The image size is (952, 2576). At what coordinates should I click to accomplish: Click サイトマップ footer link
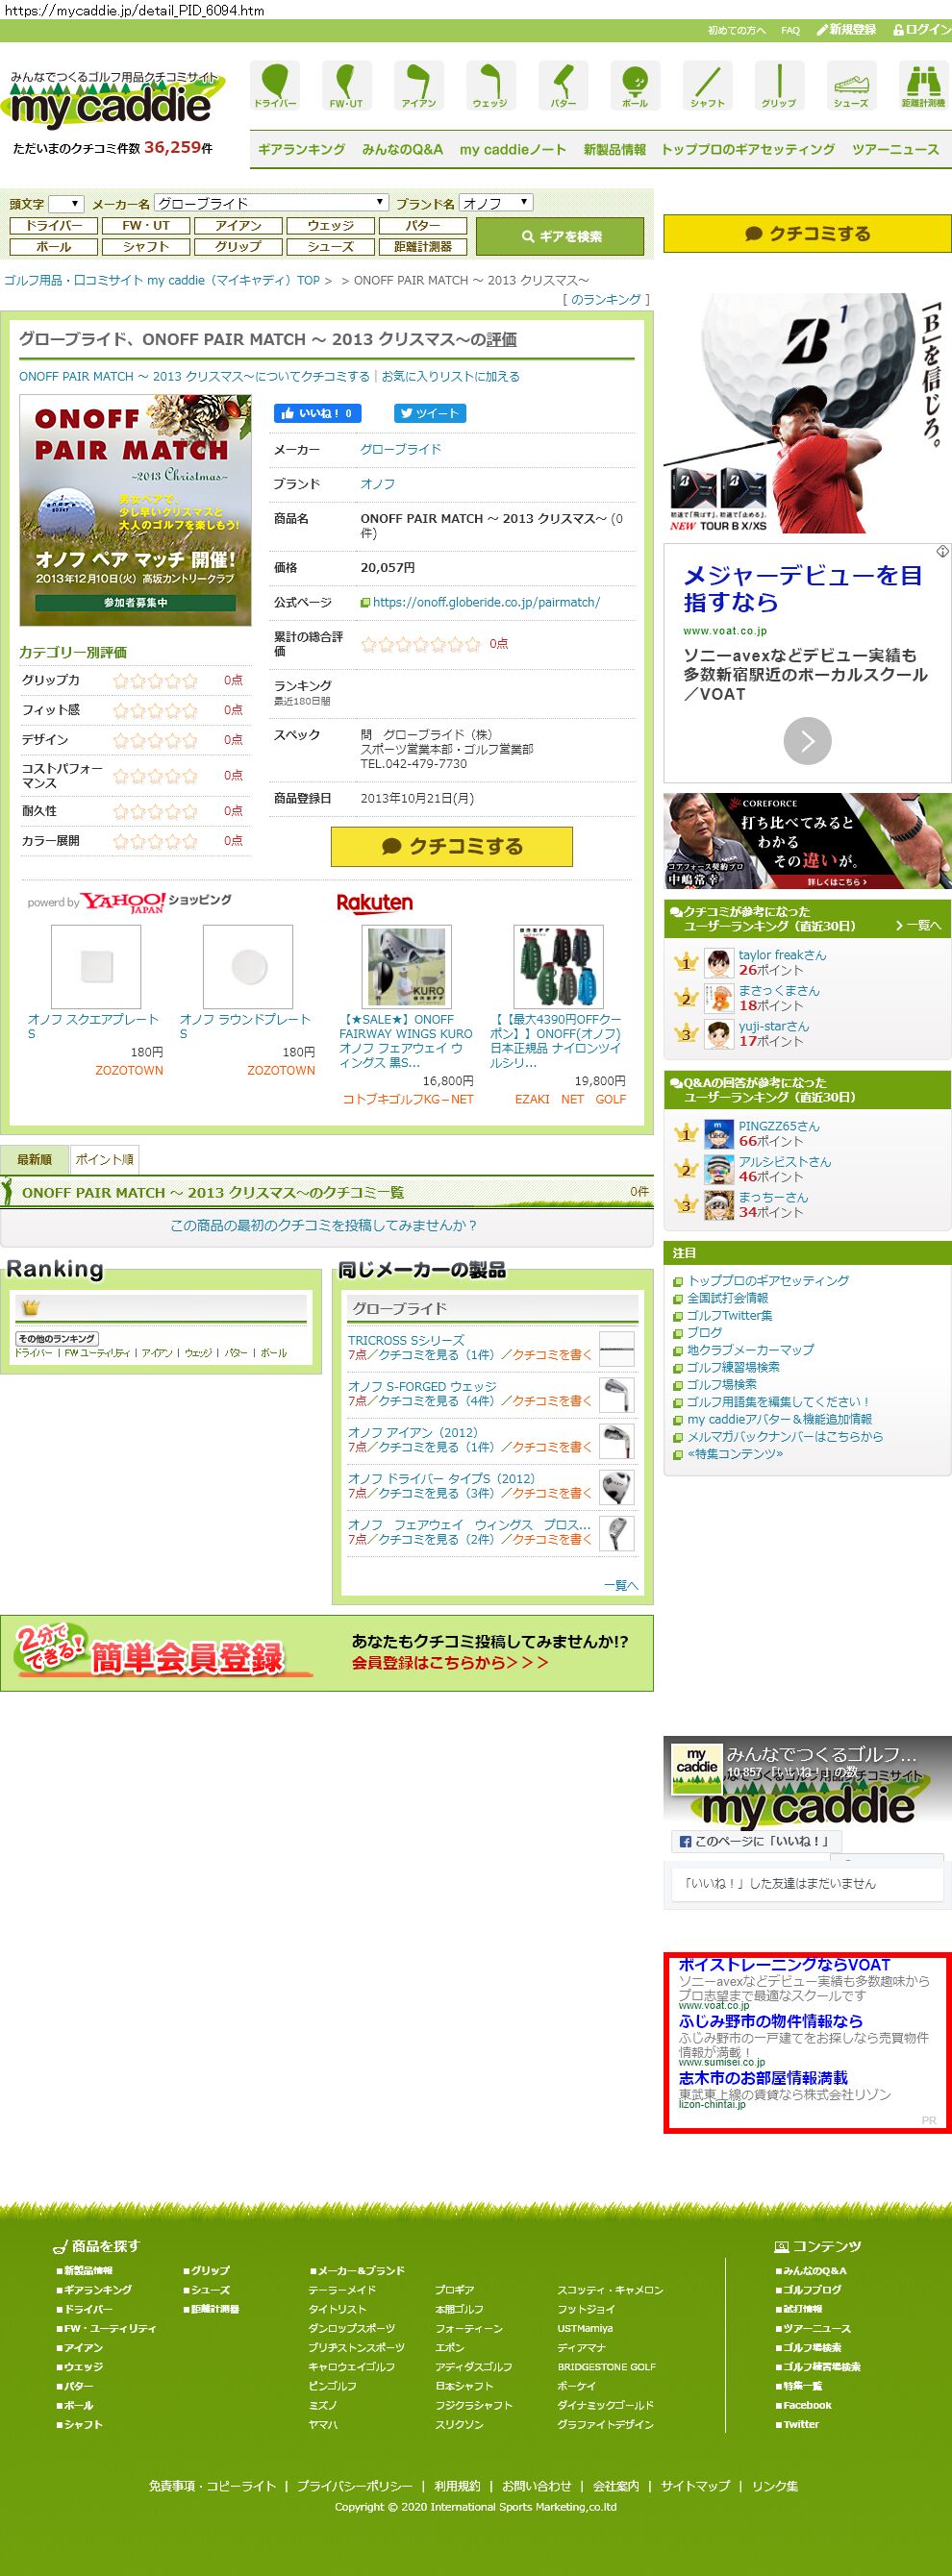[x=695, y=2485]
